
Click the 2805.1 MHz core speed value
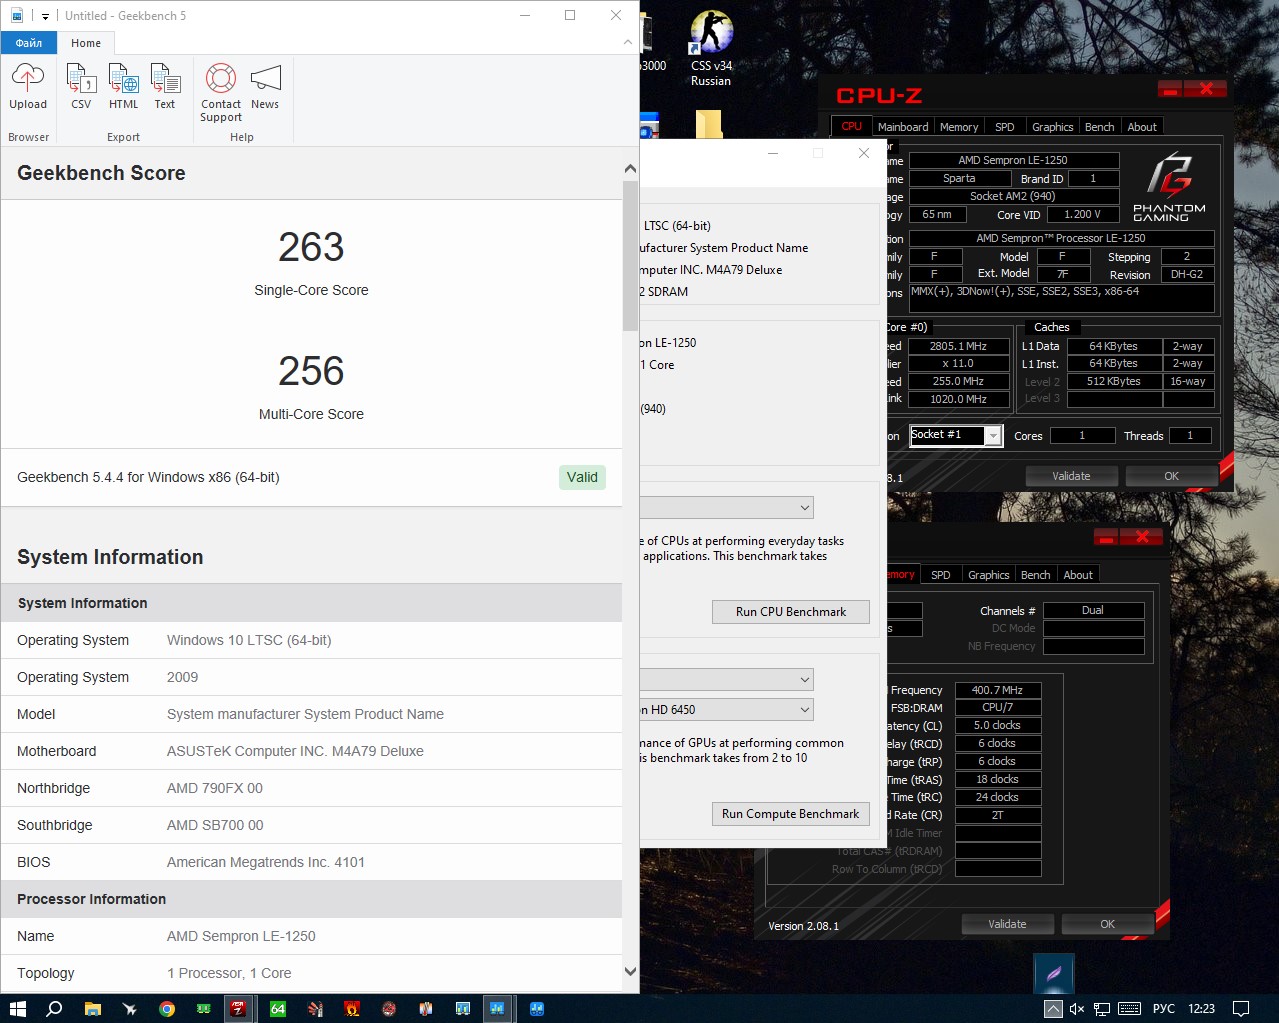[958, 346]
